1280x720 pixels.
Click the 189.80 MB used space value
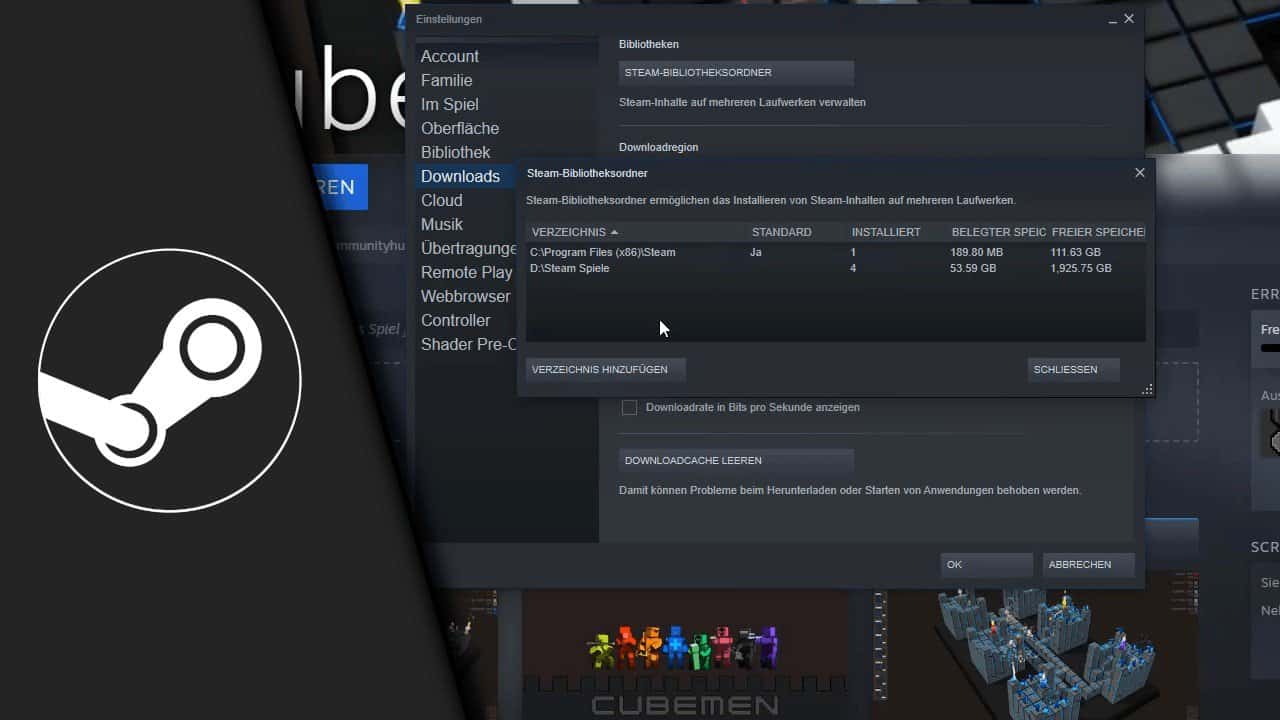[x=977, y=252]
